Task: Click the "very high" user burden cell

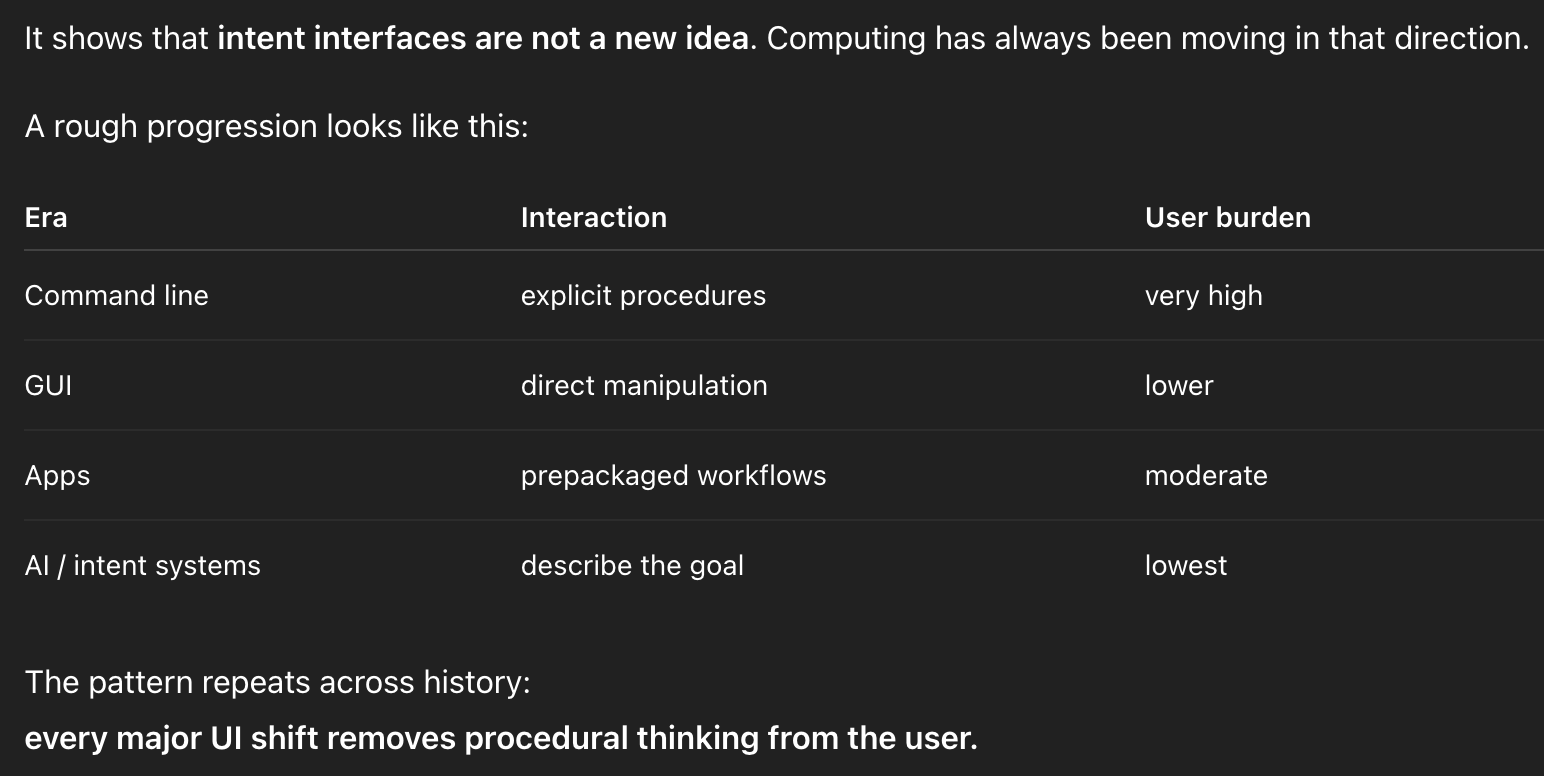Action: point(1203,296)
